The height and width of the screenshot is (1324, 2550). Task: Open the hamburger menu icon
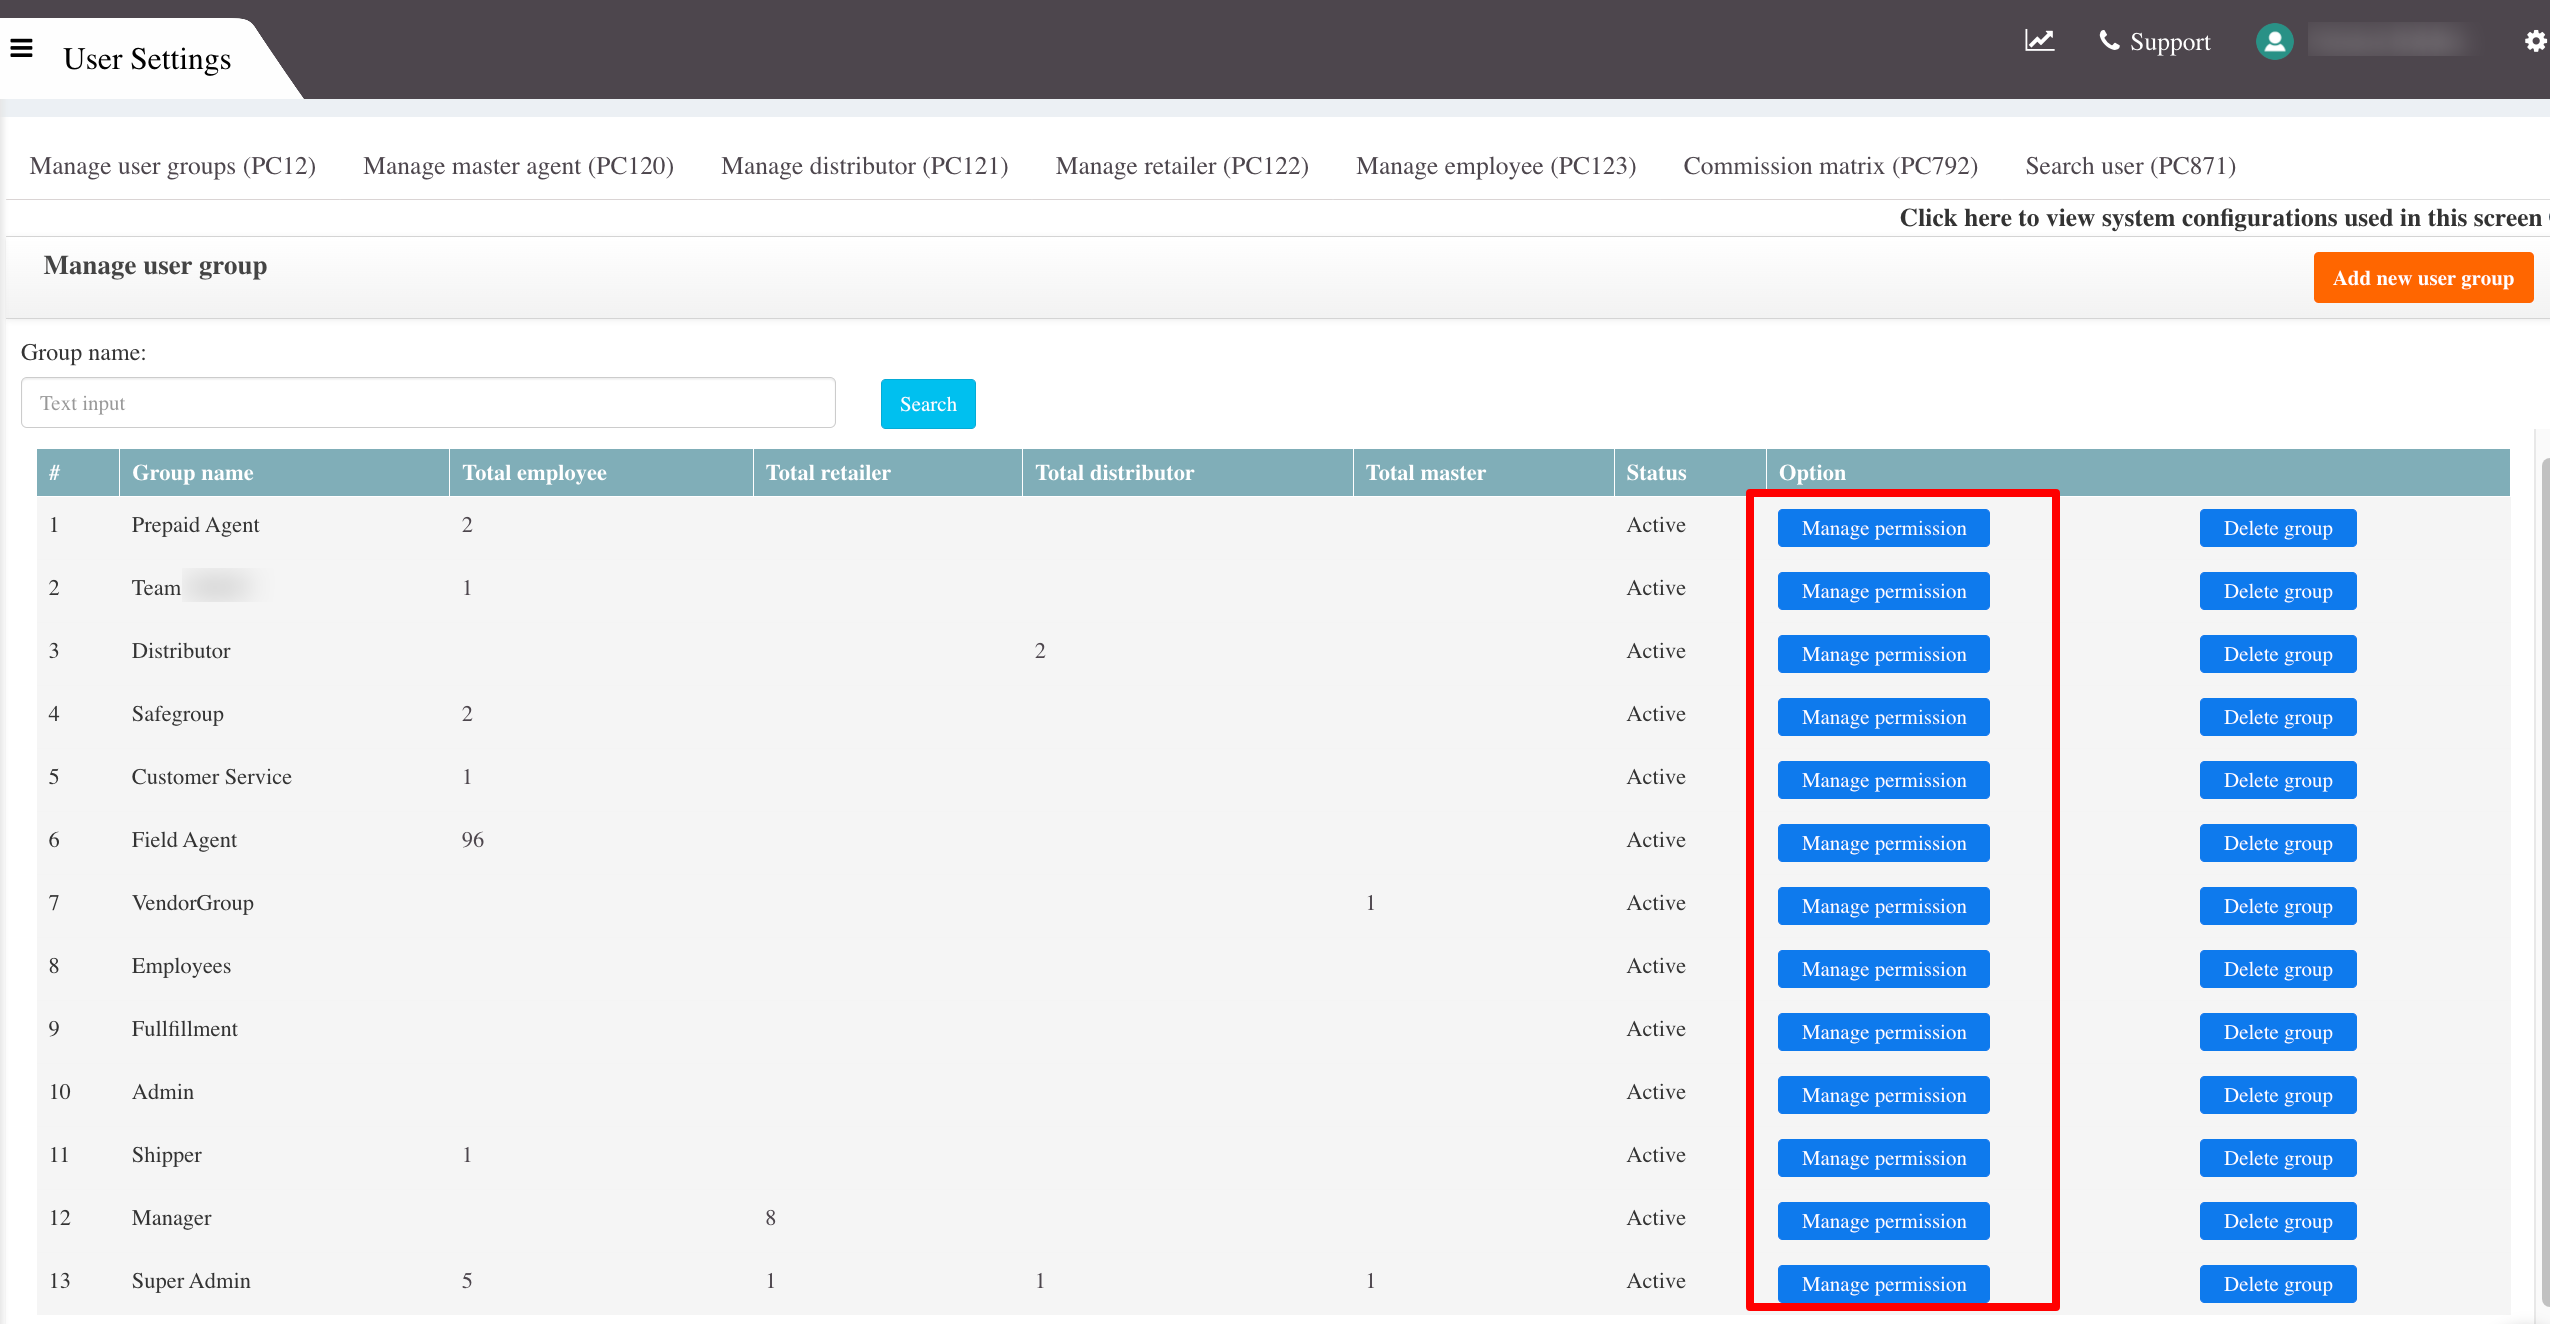coord(22,48)
